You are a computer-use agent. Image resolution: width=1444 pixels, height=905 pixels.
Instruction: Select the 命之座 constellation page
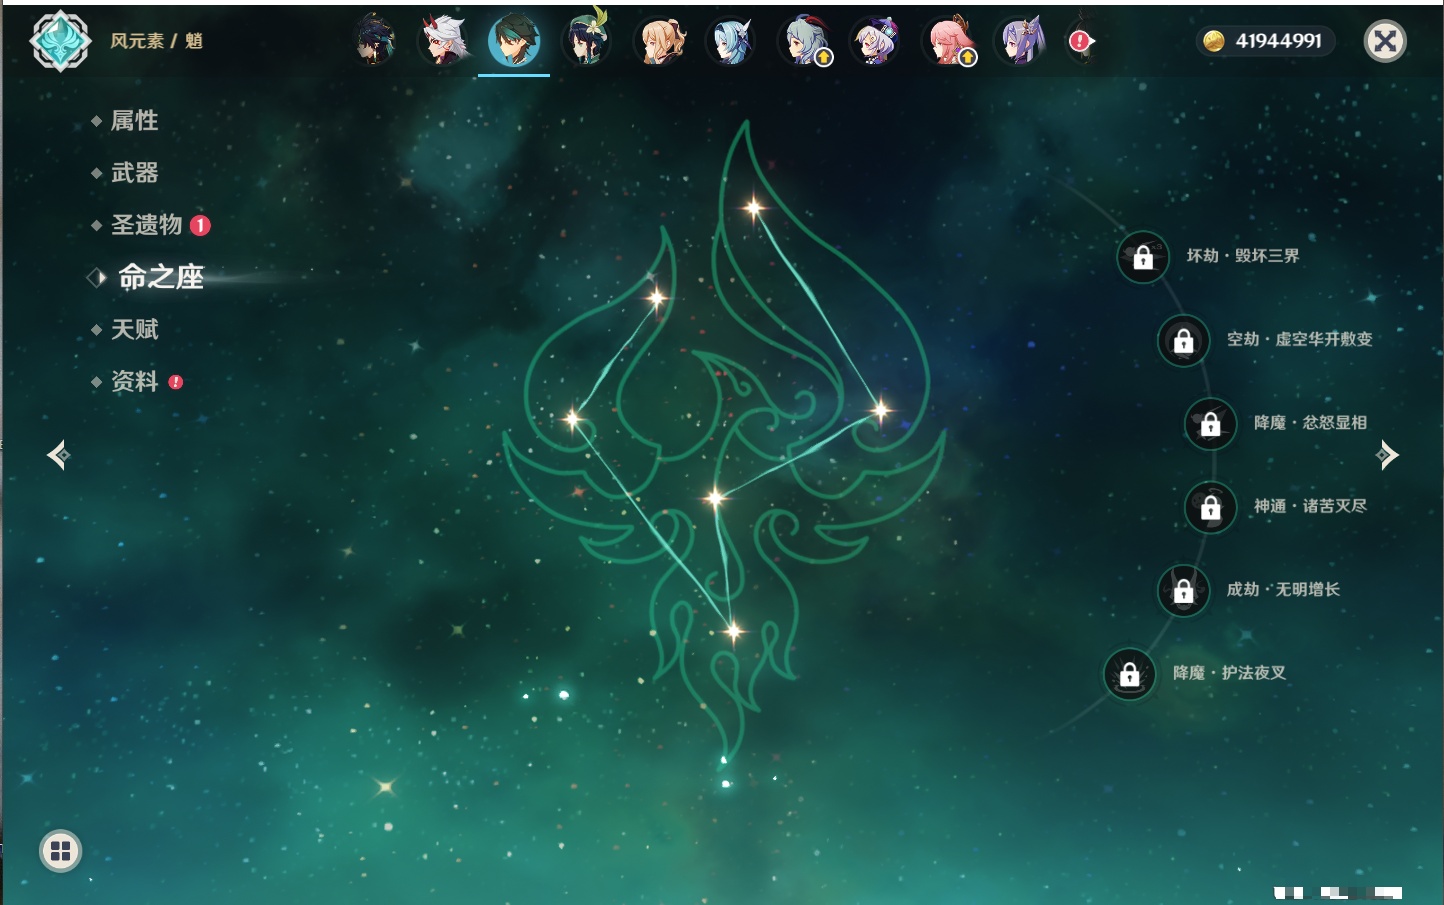[160, 277]
